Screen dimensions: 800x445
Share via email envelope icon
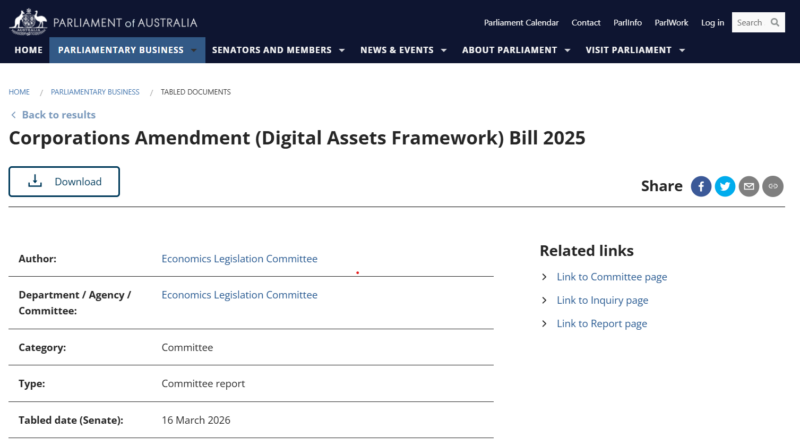tap(749, 186)
